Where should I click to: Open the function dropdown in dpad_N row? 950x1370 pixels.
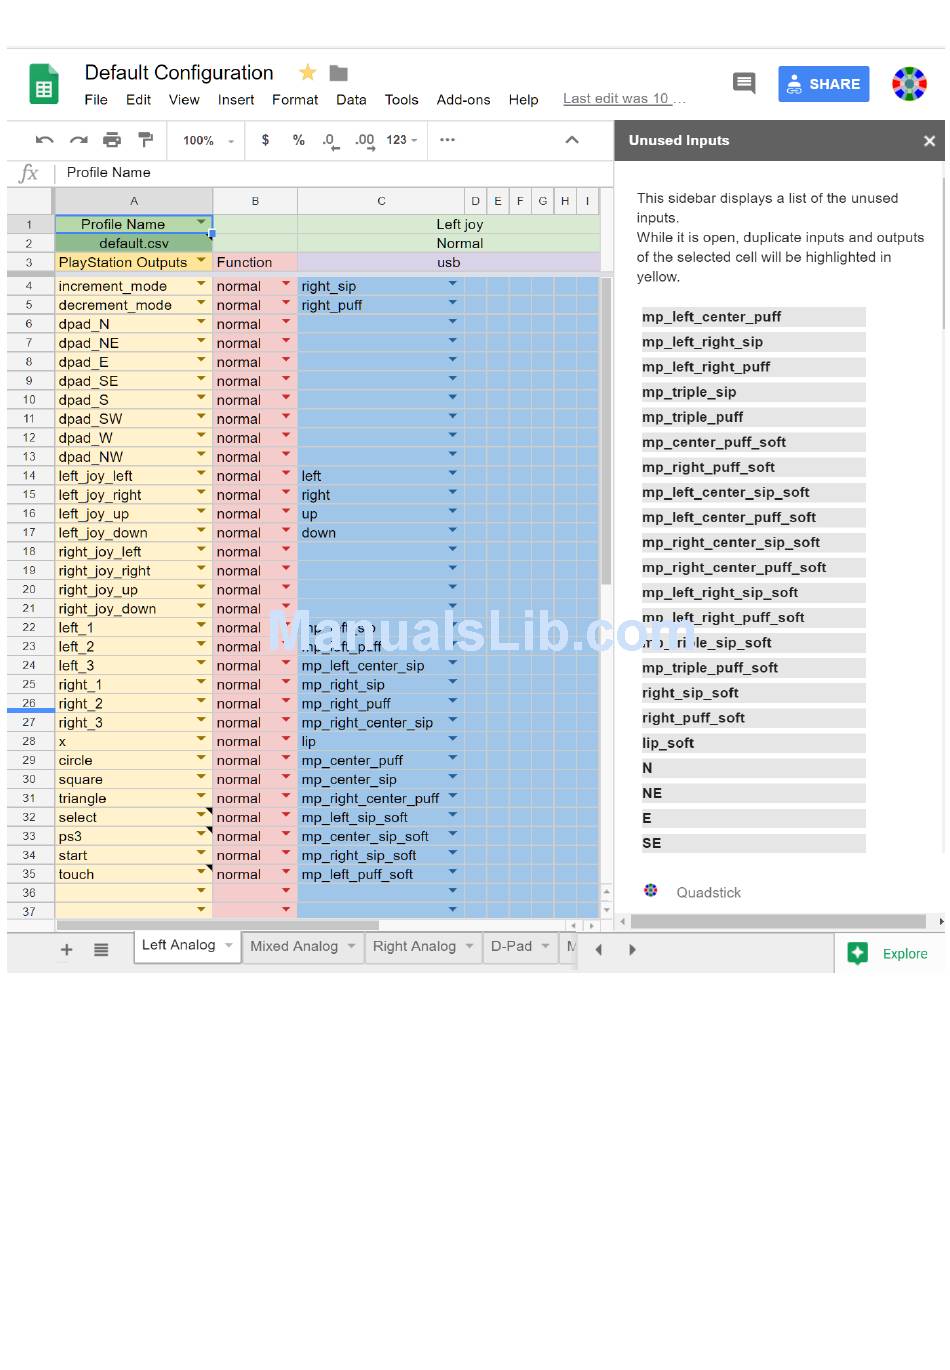coord(287,322)
